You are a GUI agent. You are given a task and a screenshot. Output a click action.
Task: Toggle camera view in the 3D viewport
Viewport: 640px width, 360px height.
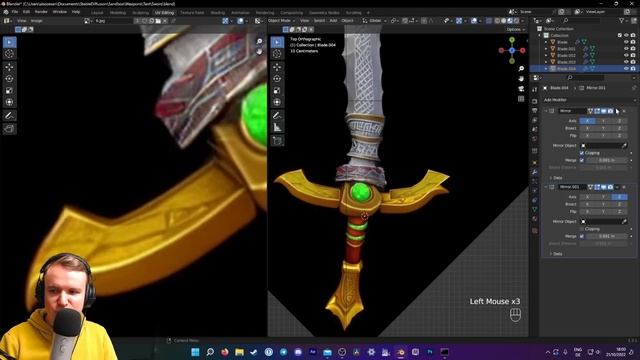pos(521,89)
